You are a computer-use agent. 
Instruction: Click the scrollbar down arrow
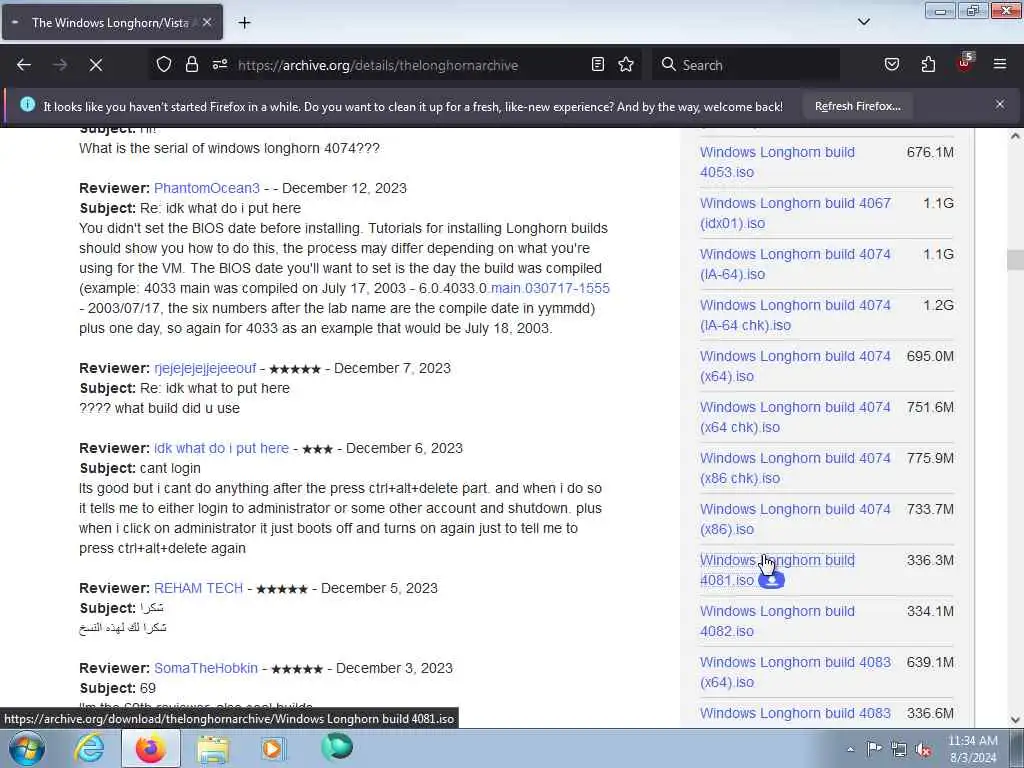pyautogui.click(x=1015, y=720)
